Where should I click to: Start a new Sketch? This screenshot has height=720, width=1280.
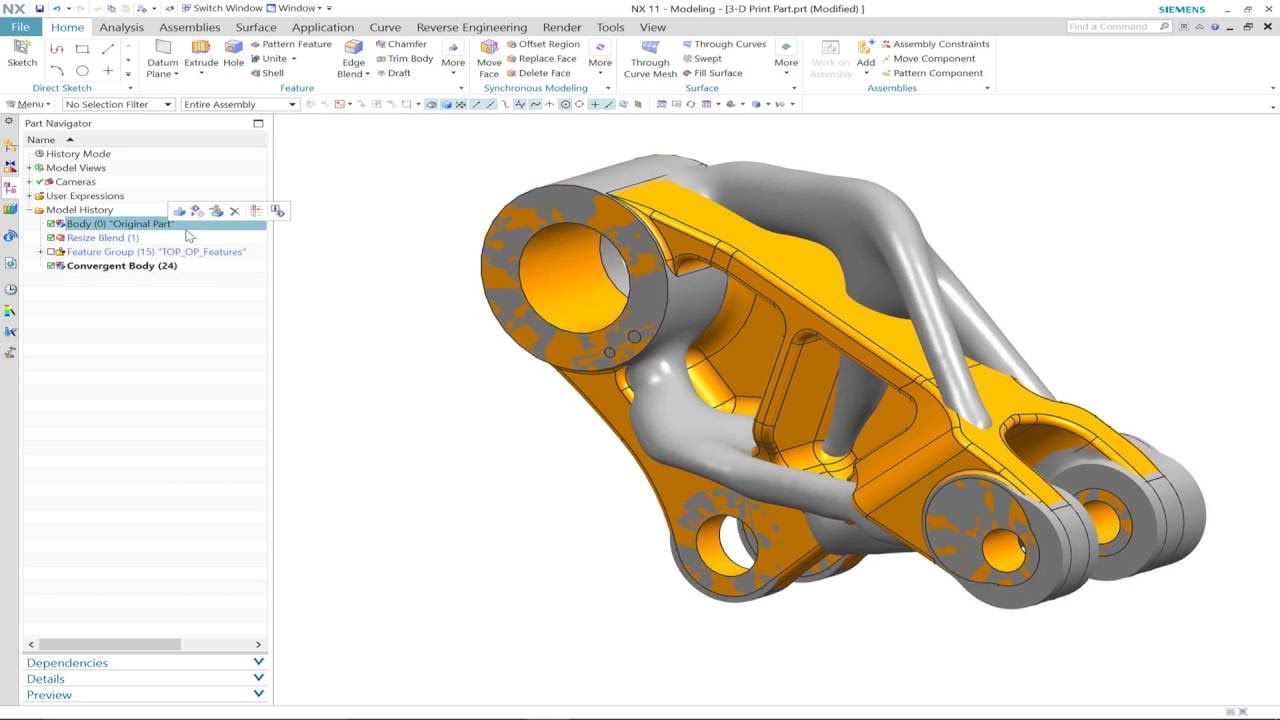pos(22,54)
